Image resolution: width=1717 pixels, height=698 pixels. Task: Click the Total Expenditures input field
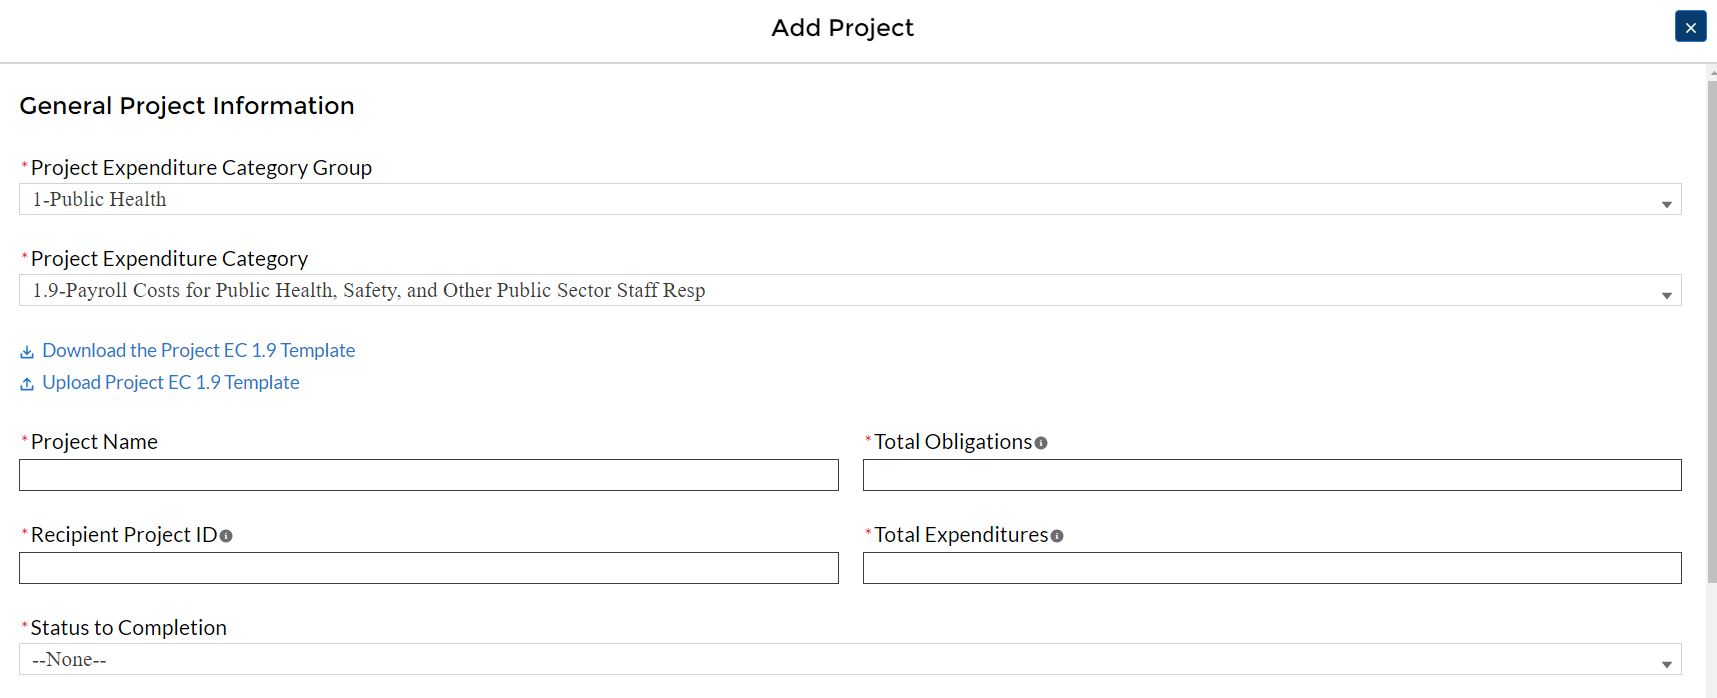[x=1271, y=568]
